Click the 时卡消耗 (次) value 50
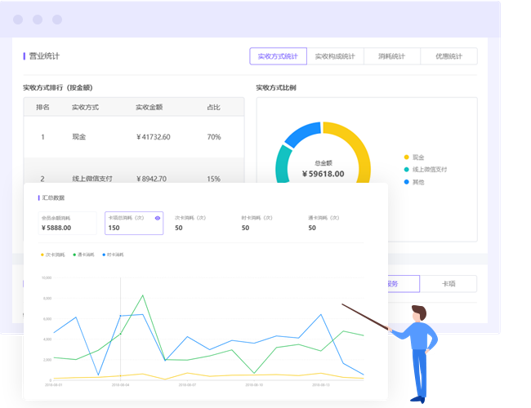The width and height of the screenshot is (531, 408). pyautogui.click(x=246, y=228)
